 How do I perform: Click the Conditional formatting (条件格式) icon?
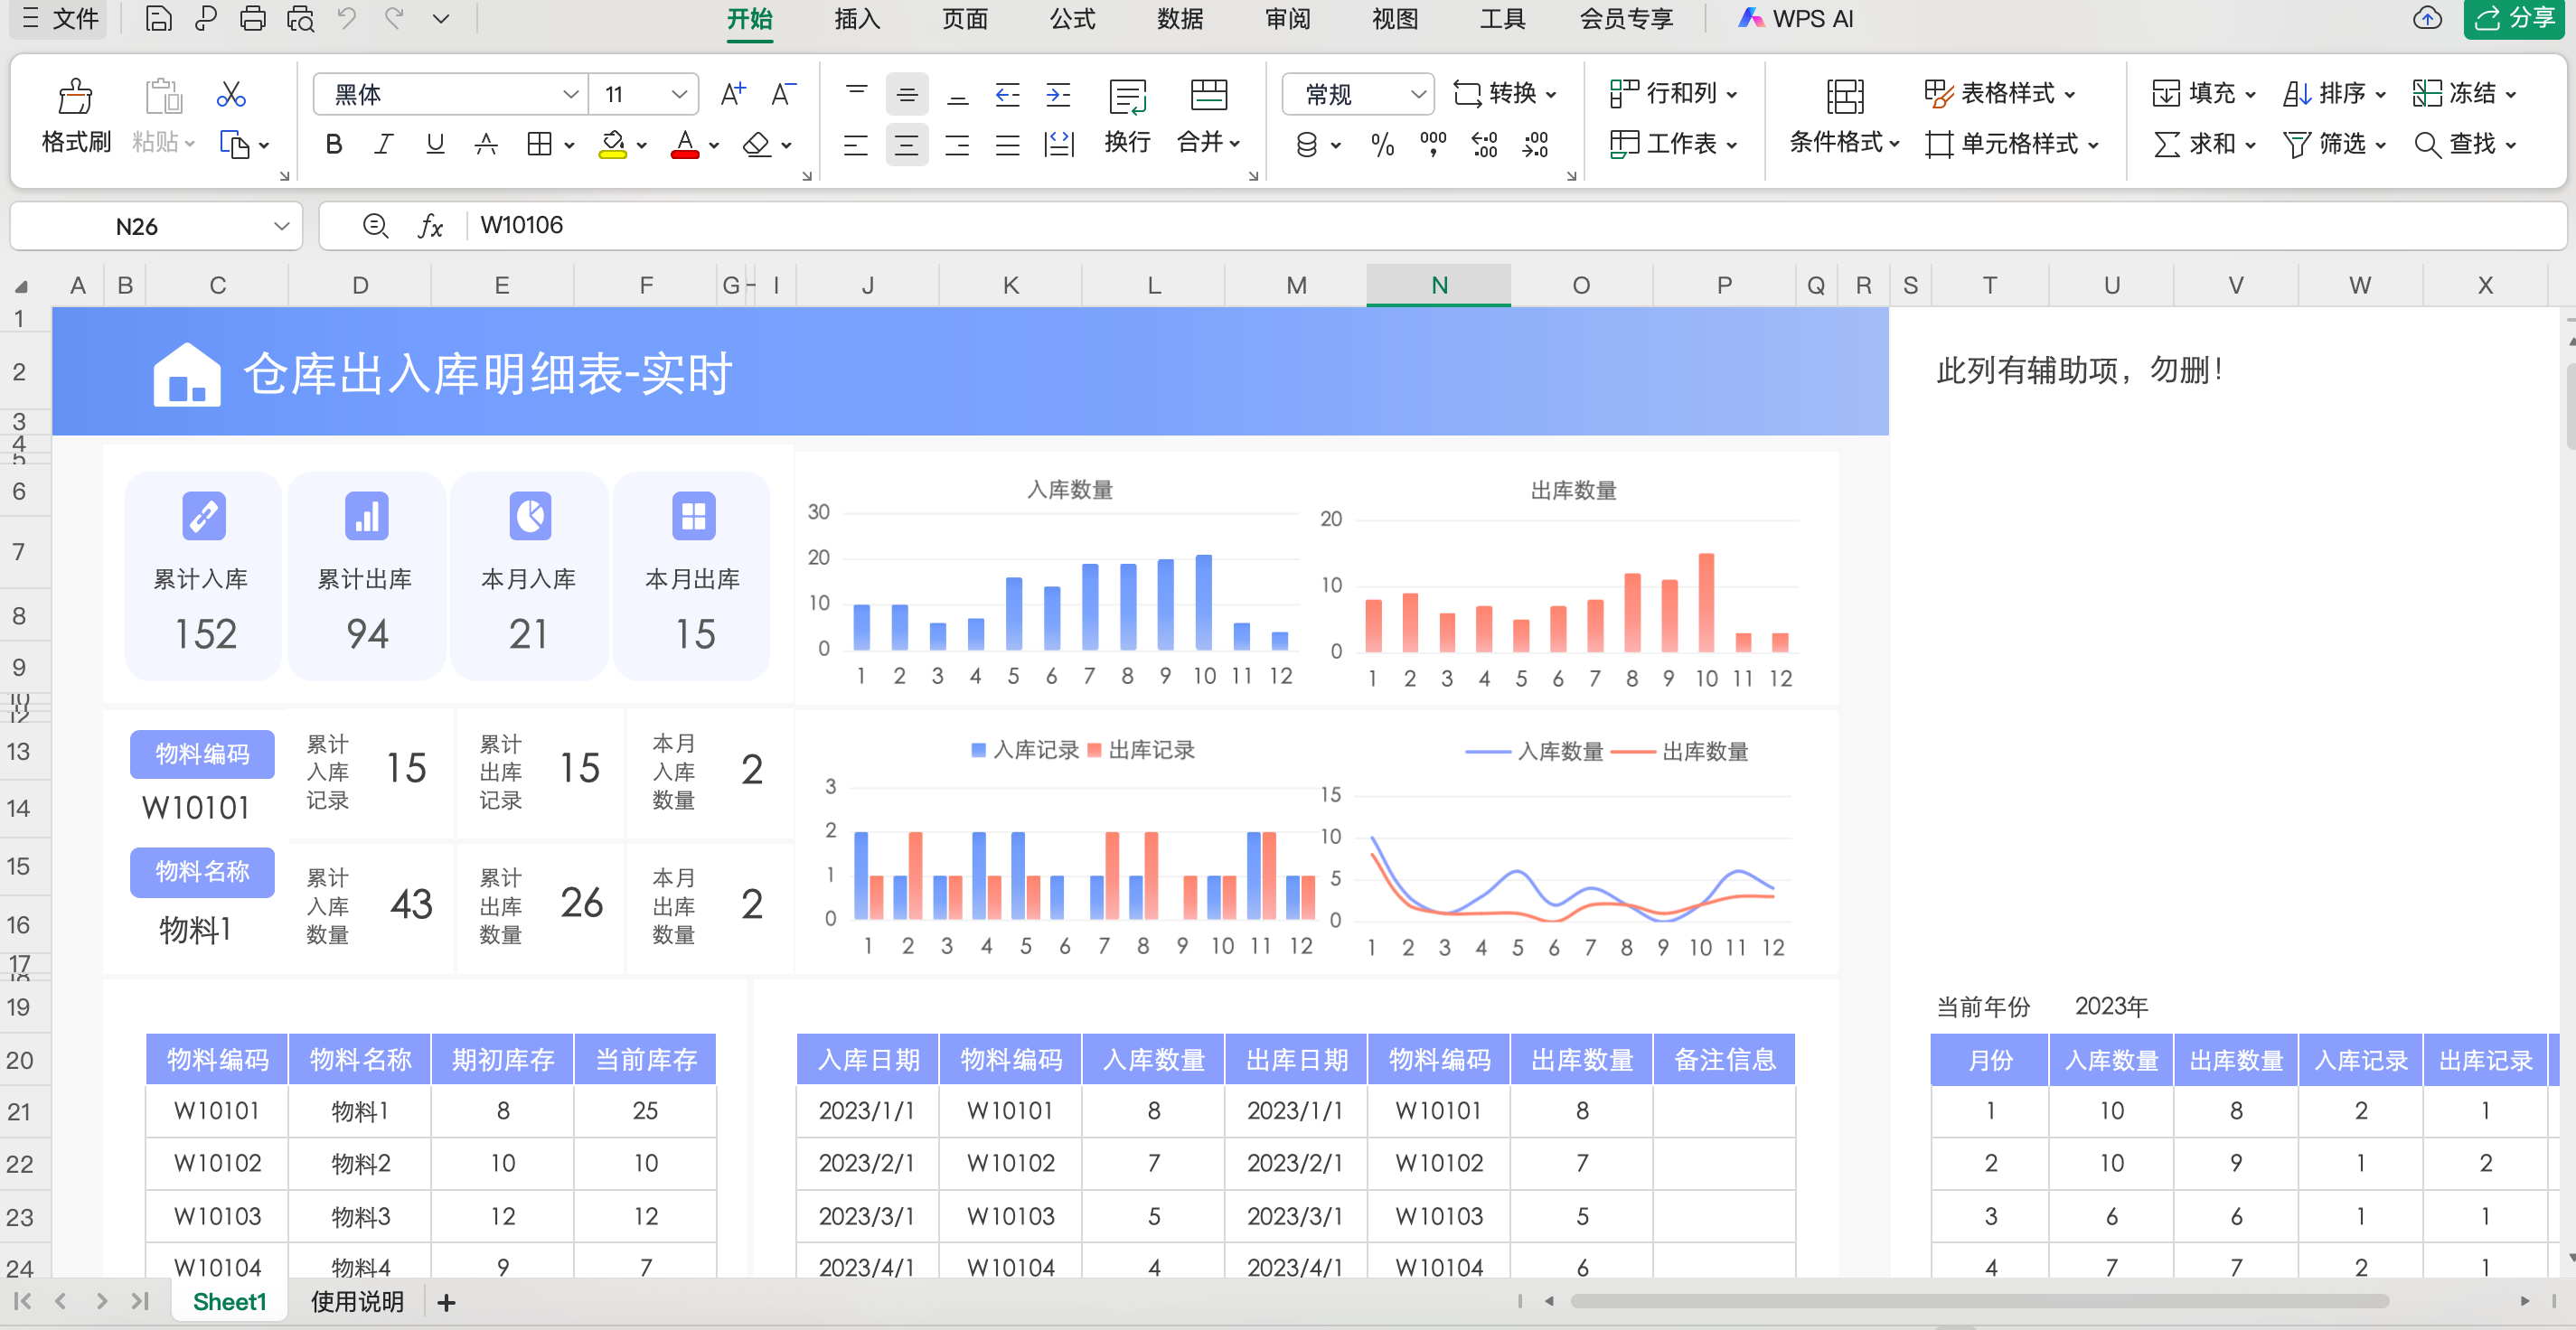[1844, 98]
